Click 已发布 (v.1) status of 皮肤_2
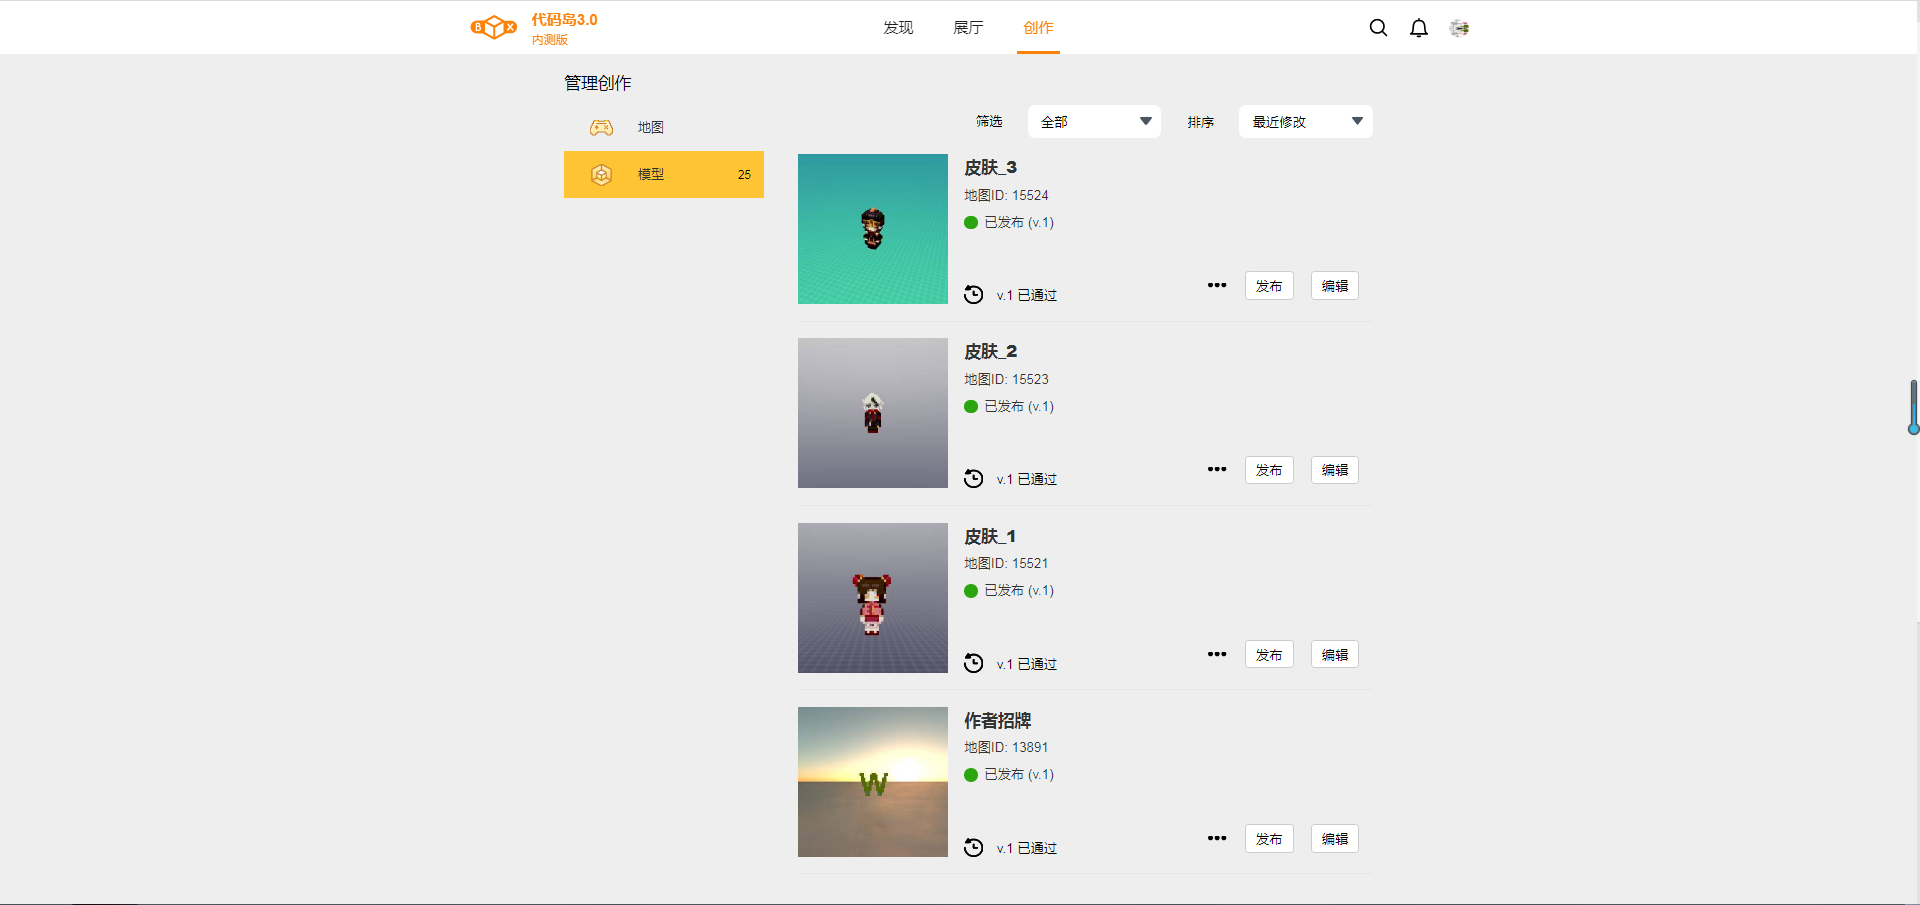The height and width of the screenshot is (905, 1920). [1019, 406]
